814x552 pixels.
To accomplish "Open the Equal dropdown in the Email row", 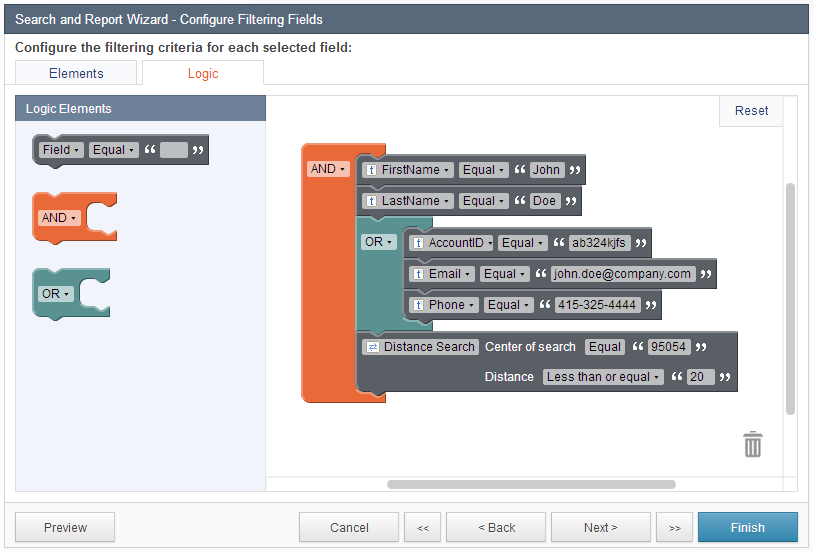I will [x=503, y=274].
